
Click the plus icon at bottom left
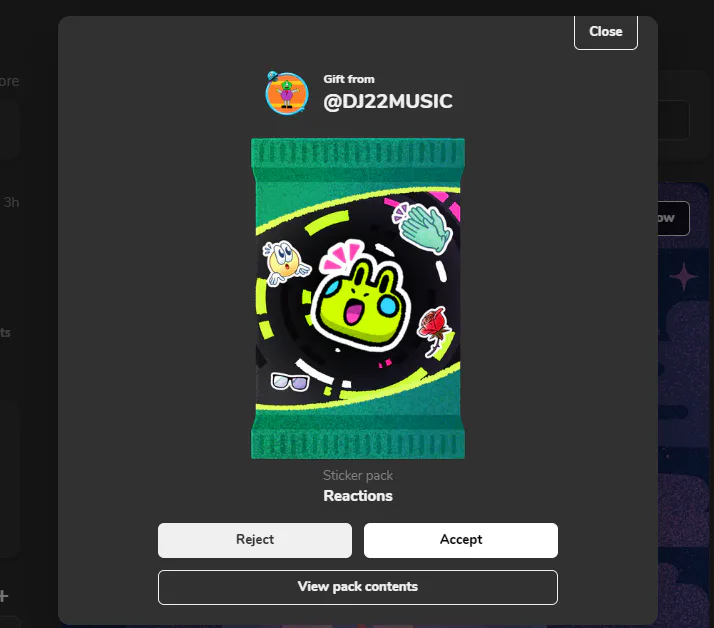(x=4, y=596)
